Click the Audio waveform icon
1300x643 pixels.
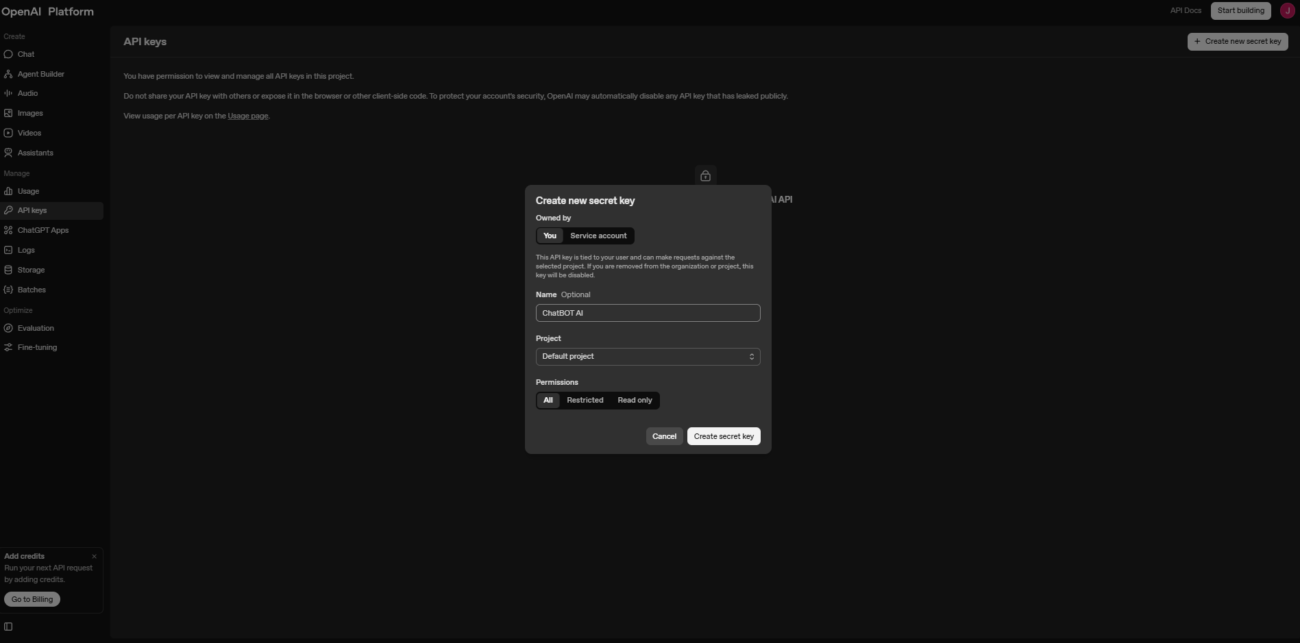8,93
